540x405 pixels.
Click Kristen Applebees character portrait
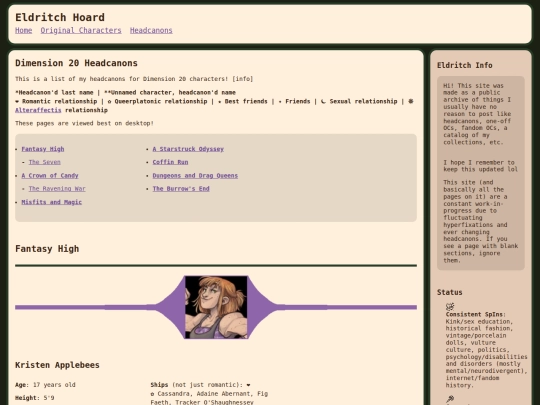click(216, 307)
